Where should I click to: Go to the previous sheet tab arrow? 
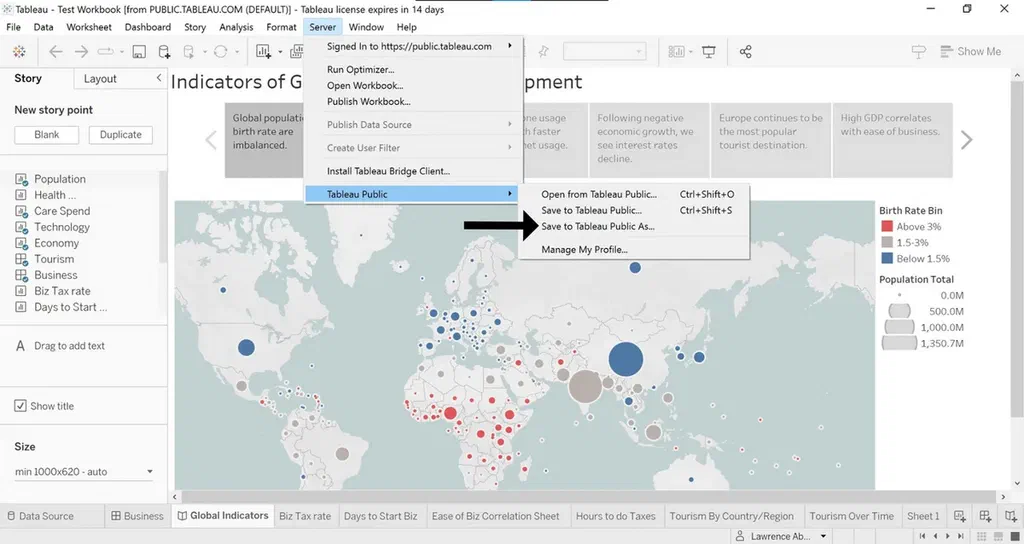point(935,536)
